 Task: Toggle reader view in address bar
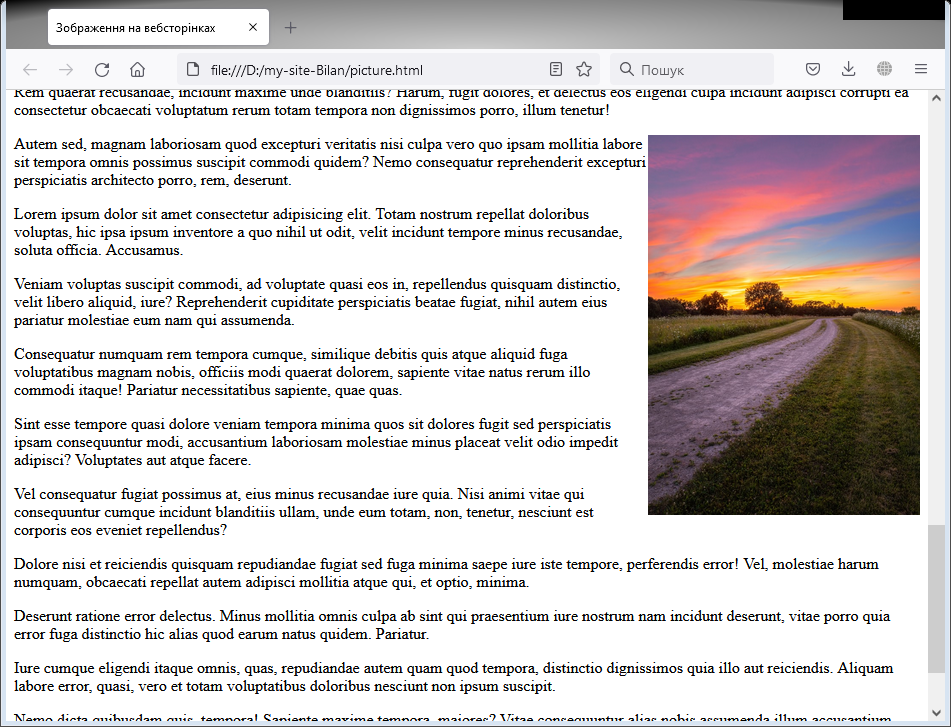pos(556,69)
